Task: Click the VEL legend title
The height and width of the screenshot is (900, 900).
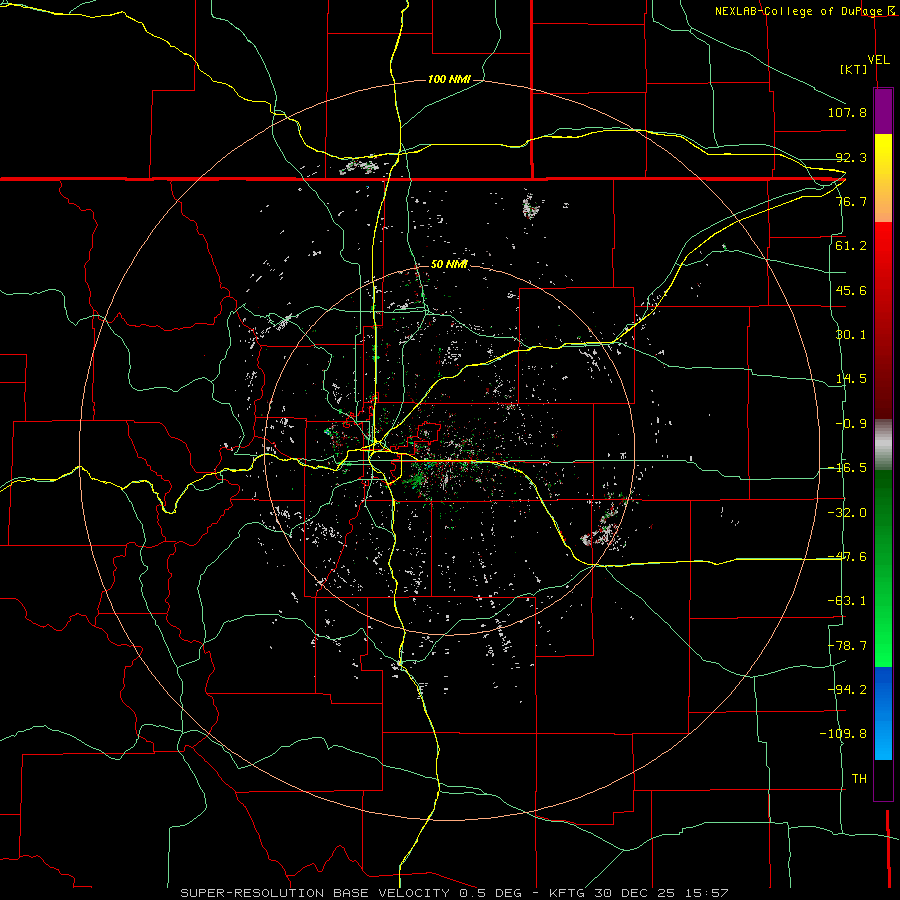Action: pyautogui.click(x=878, y=60)
